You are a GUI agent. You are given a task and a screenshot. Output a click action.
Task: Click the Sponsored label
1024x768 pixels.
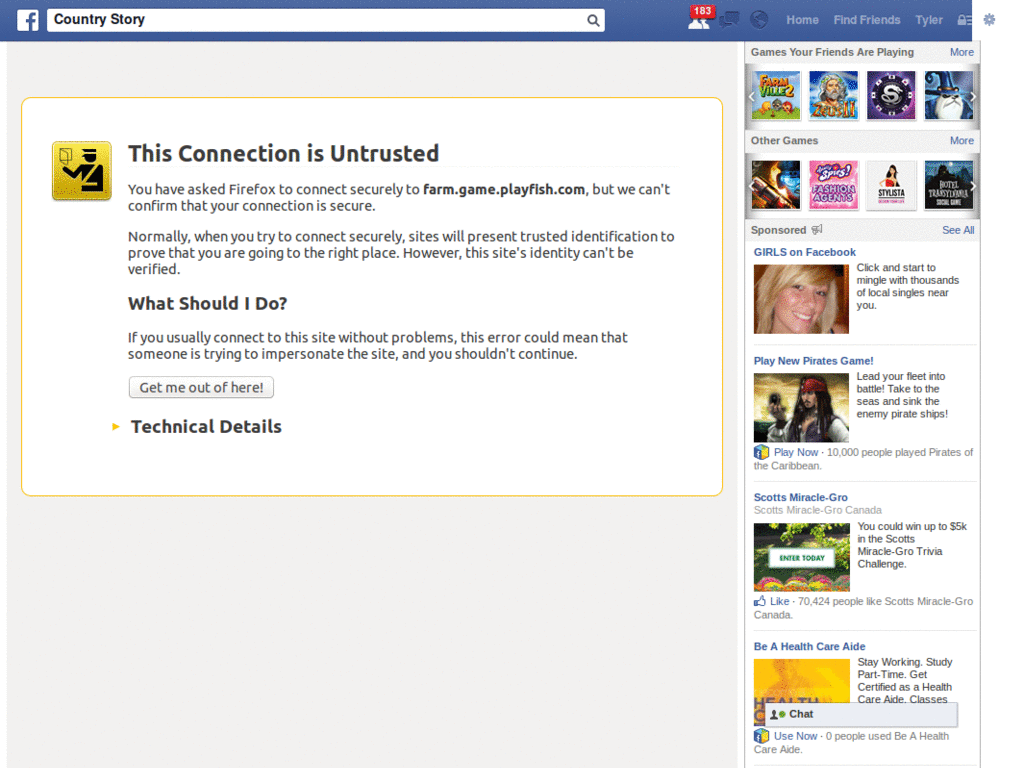point(778,230)
